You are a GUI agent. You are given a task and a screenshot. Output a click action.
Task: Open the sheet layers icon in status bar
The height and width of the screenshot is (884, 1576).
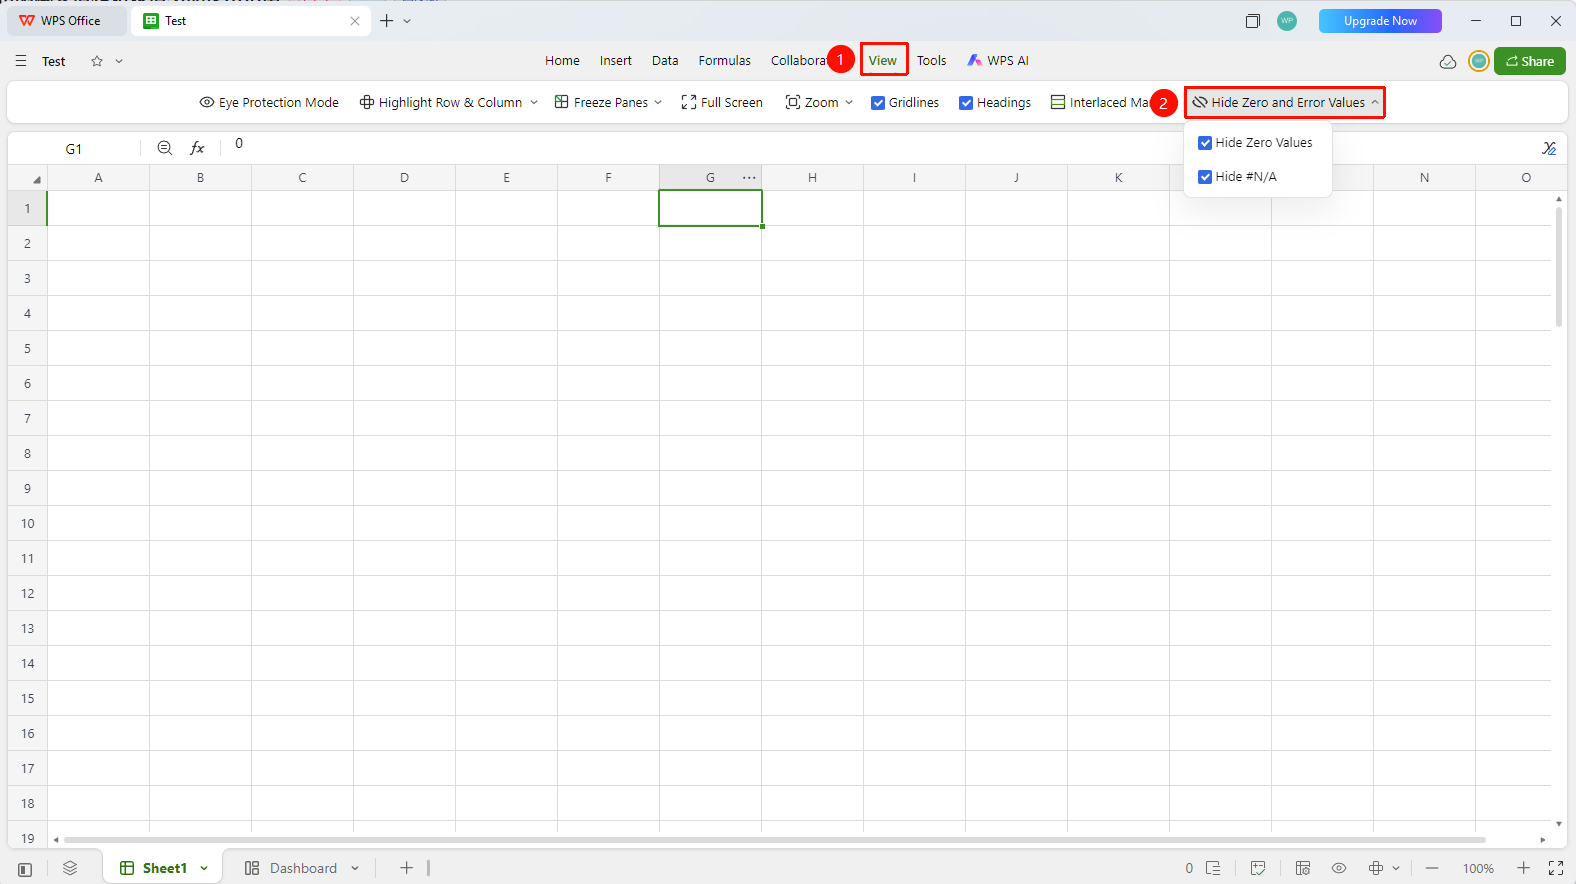click(70, 868)
